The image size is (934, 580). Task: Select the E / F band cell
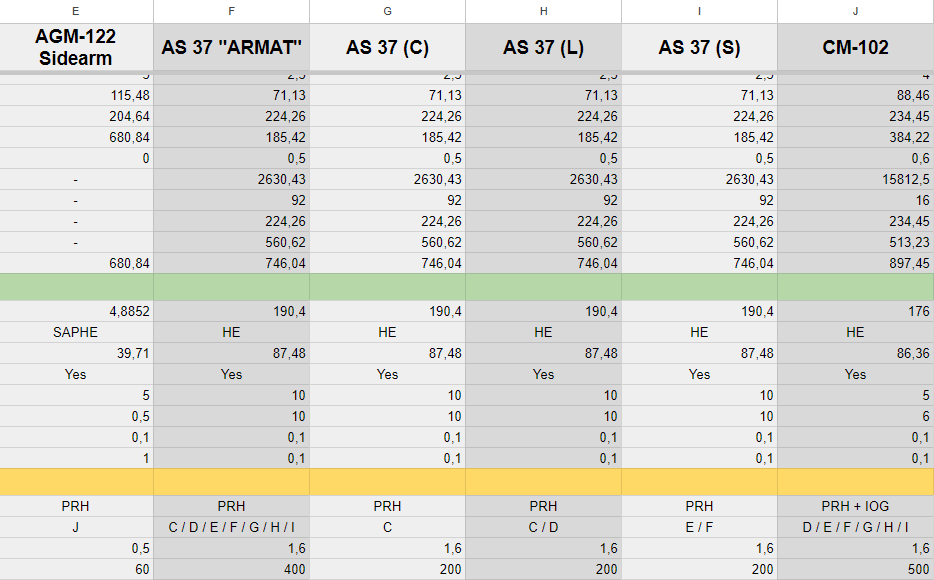[699, 527]
